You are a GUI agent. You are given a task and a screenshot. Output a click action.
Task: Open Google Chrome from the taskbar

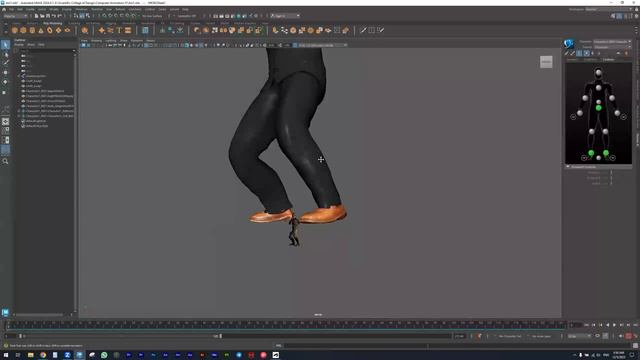tap(43, 355)
